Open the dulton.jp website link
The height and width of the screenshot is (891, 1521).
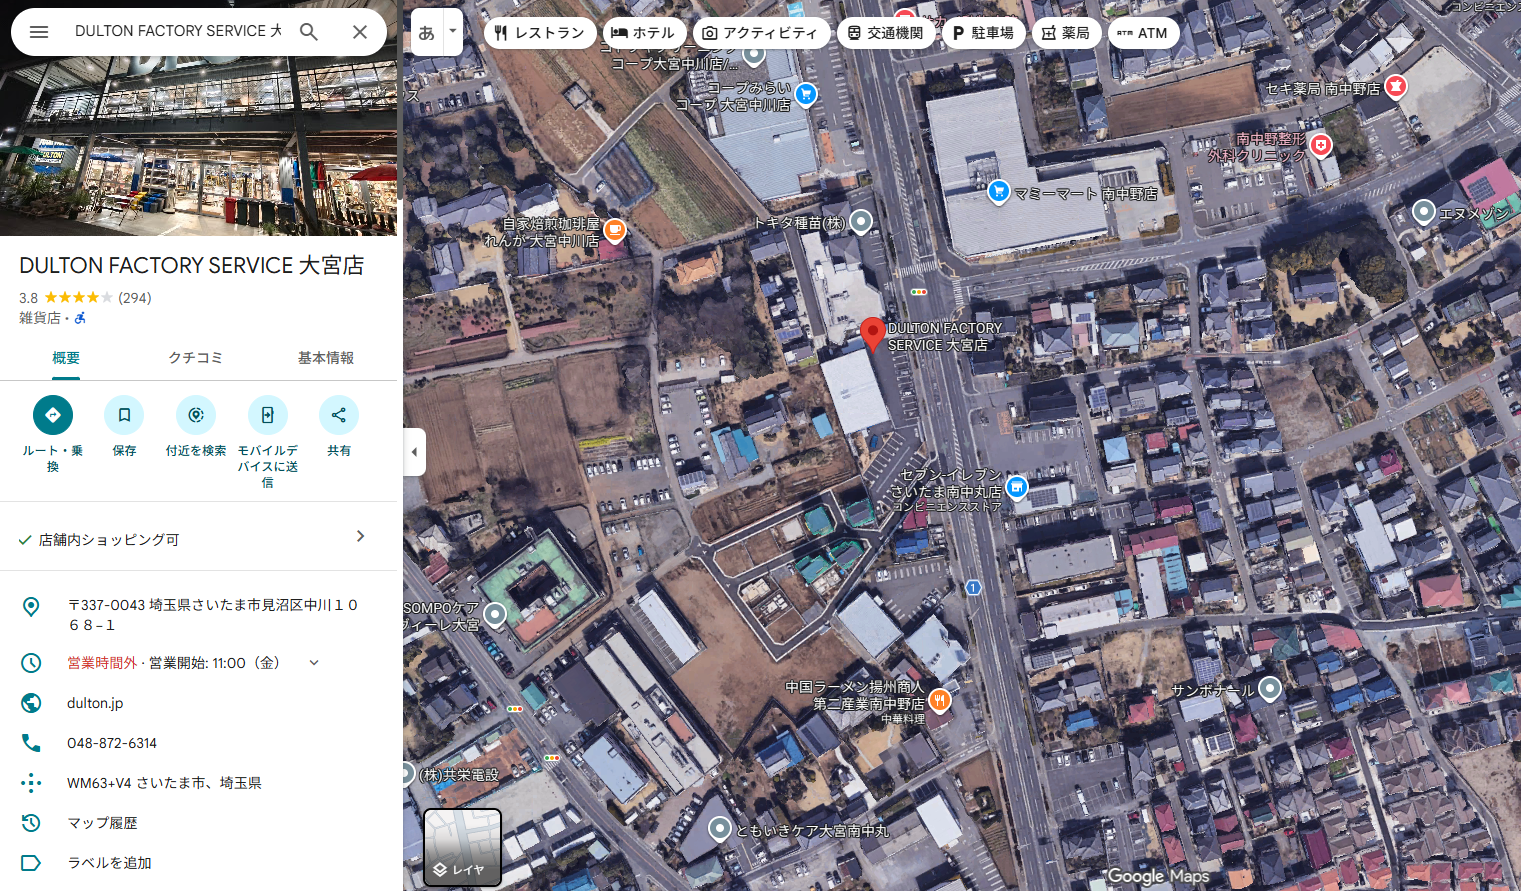coord(95,703)
